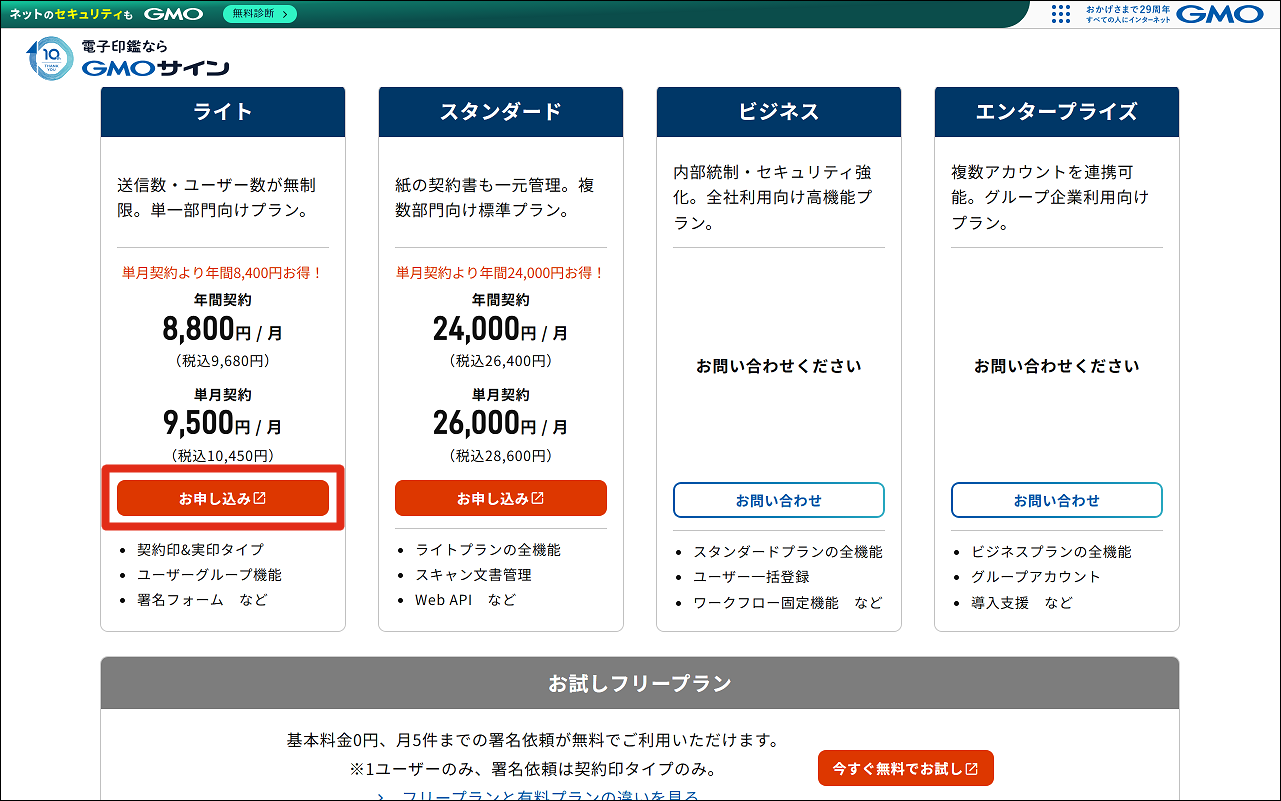Screen dimensions: 1281x801
Task: Click the arrow chevron inside 無料診断 button
Action: coord(283,15)
